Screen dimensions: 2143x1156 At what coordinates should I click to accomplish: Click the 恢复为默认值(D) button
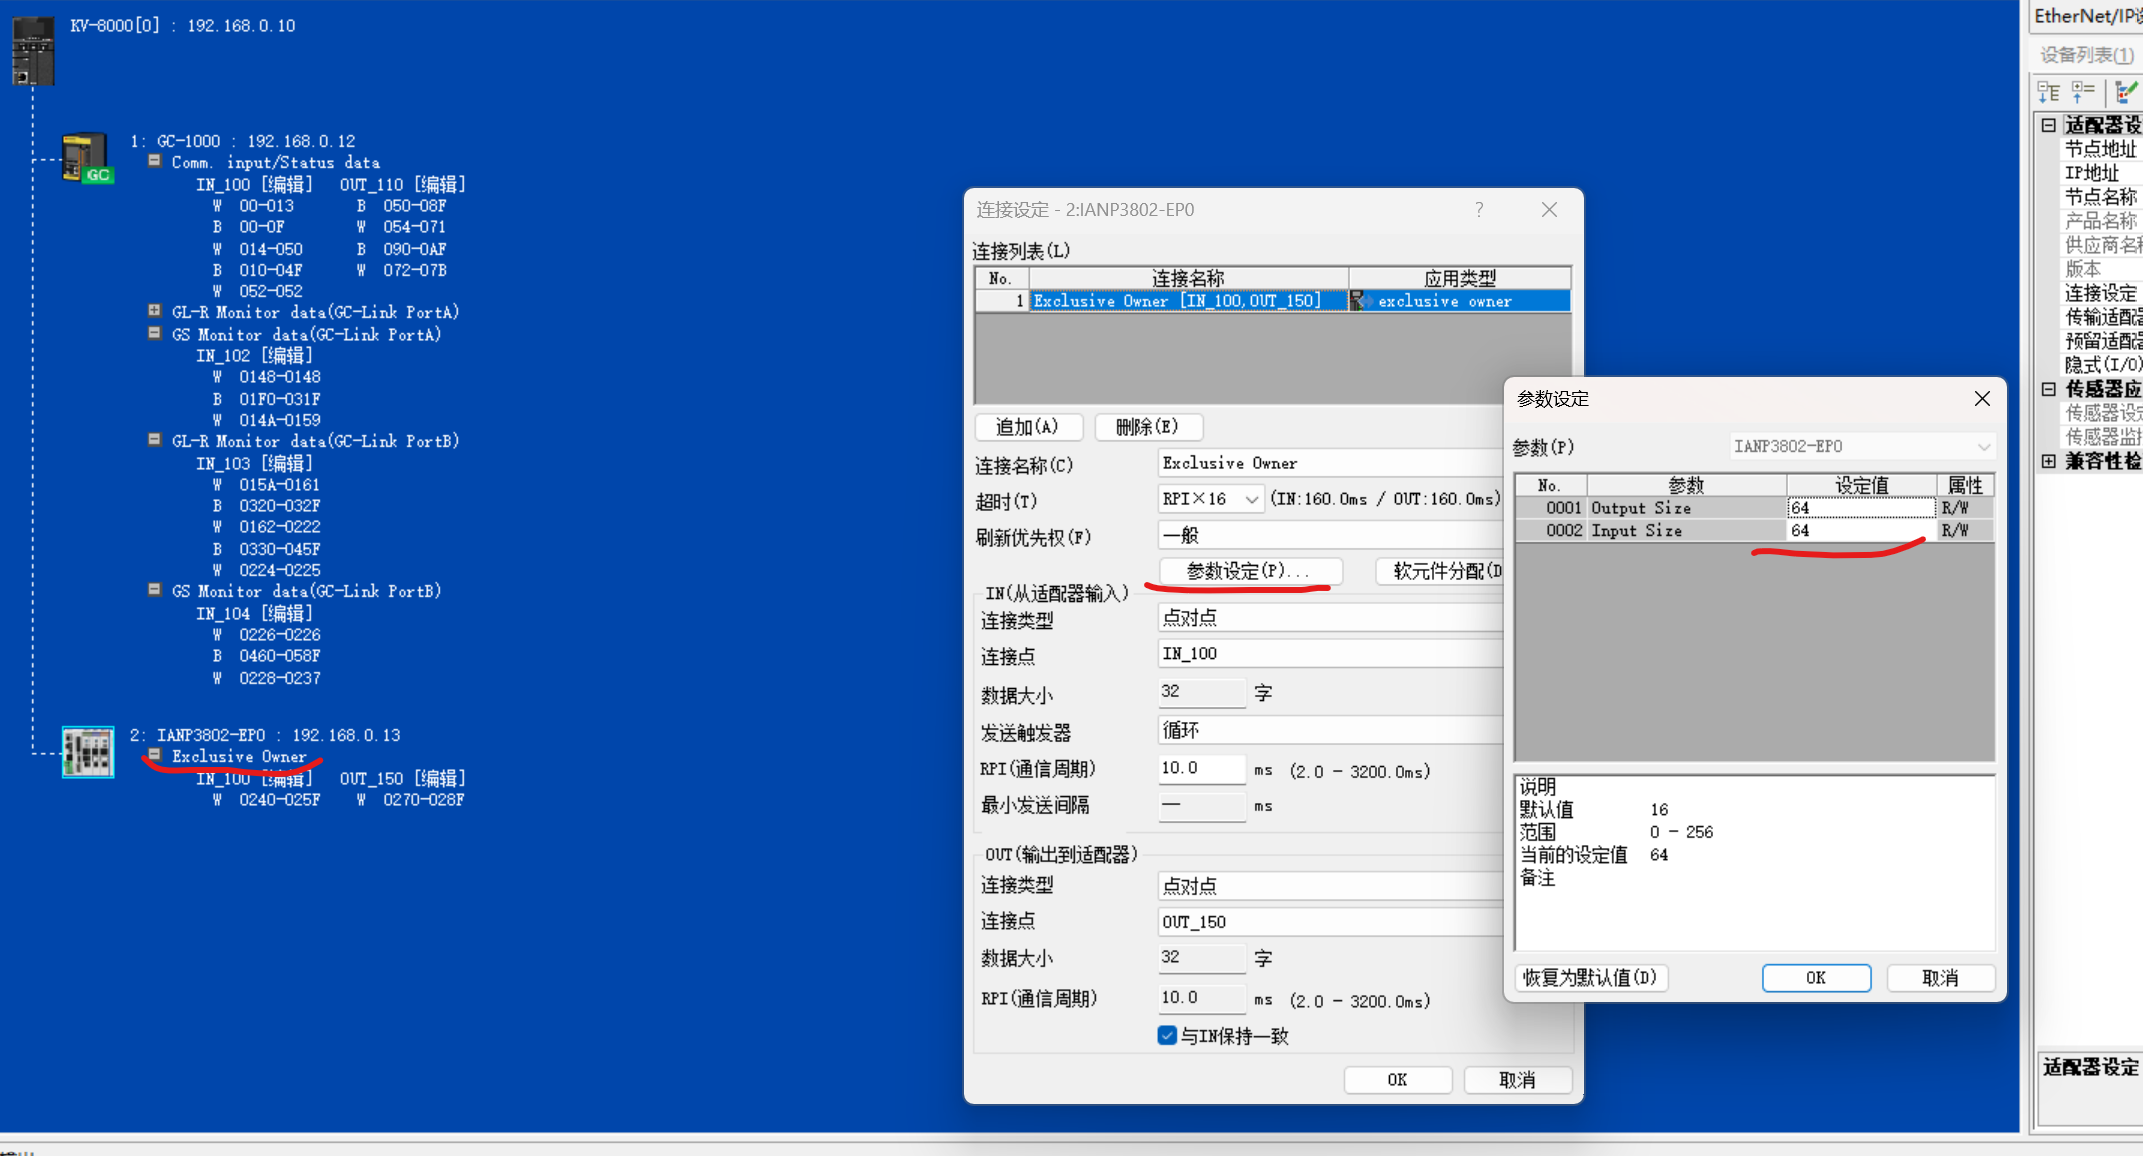point(1590,977)
